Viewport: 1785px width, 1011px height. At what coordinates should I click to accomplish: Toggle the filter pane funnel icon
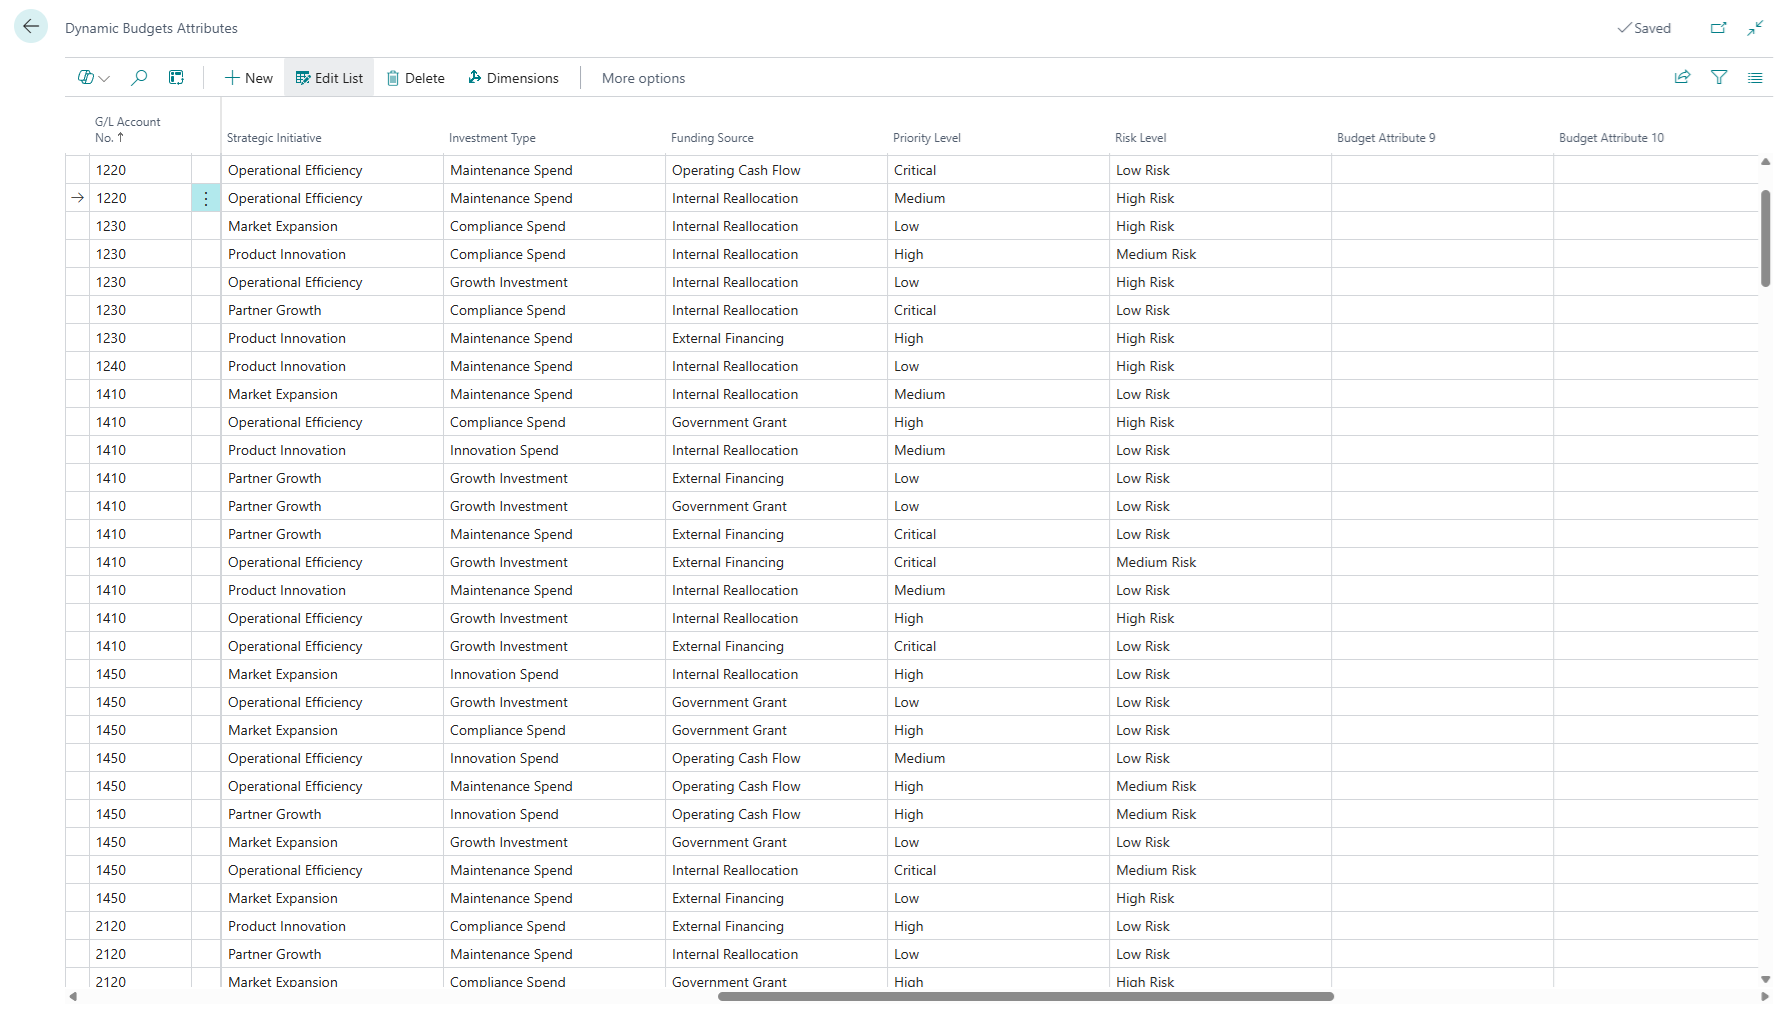click(x=1719, y=78)
